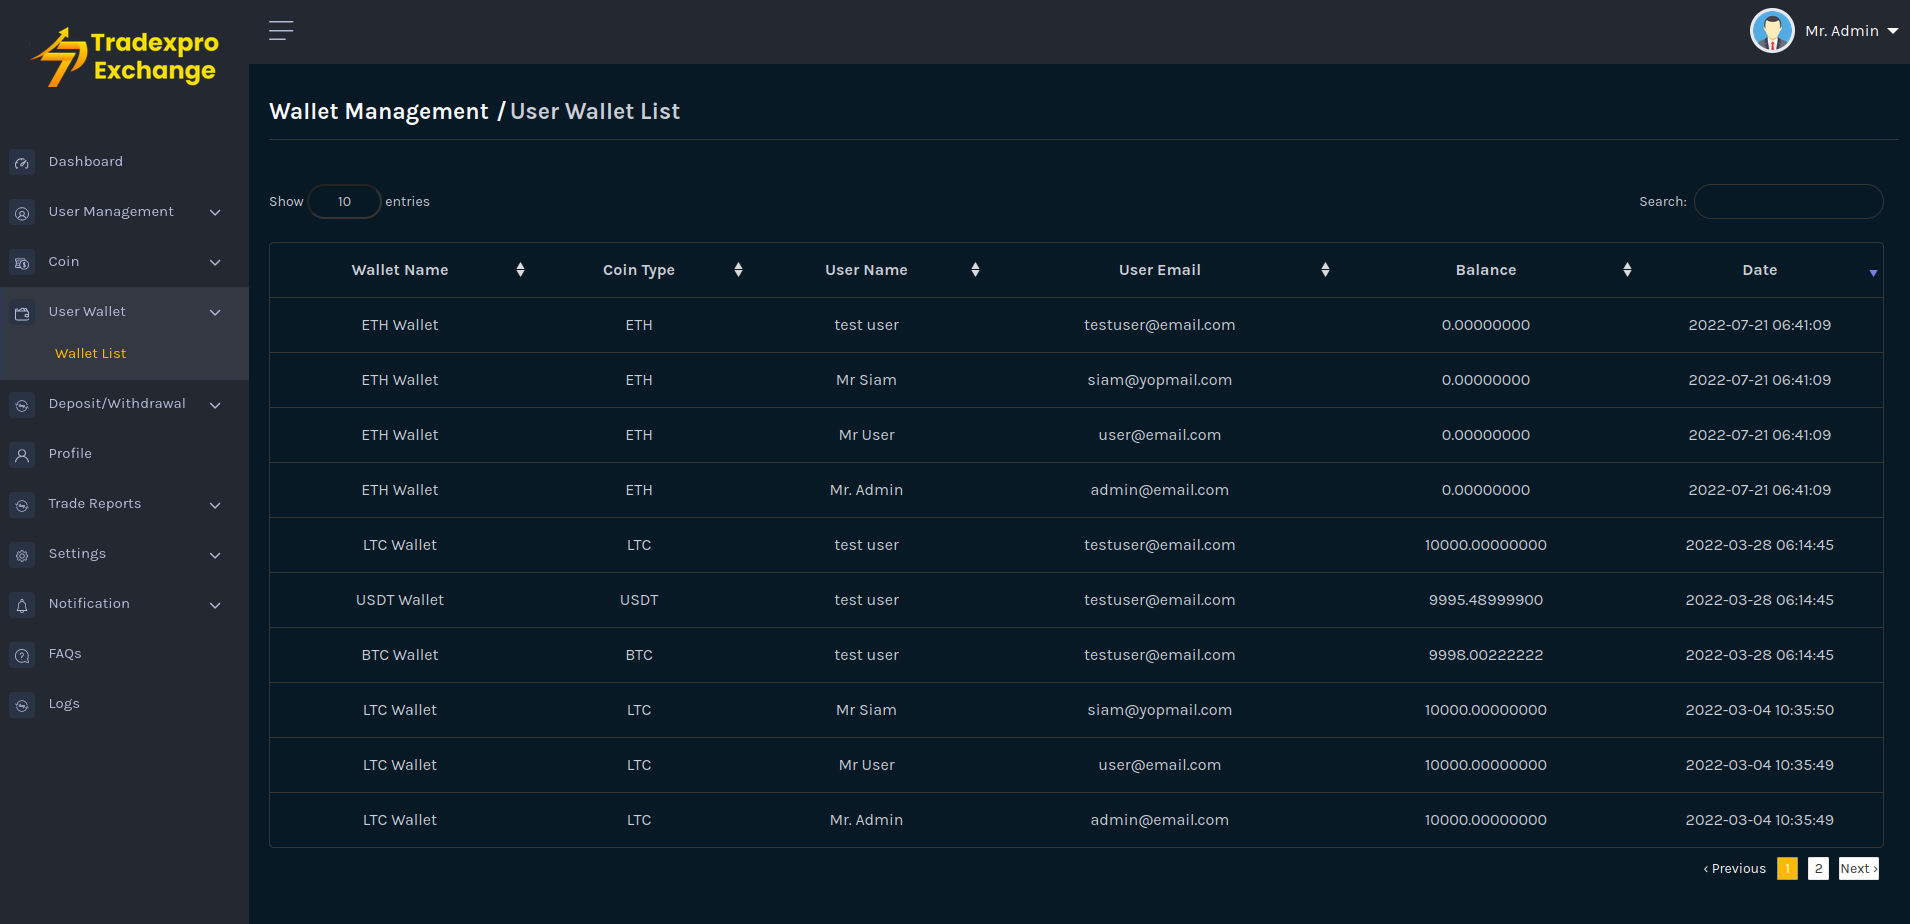The width and height of the screenshot is (1910, 924).
Task: Open the Logs menu item
Action: pos(64,704)
